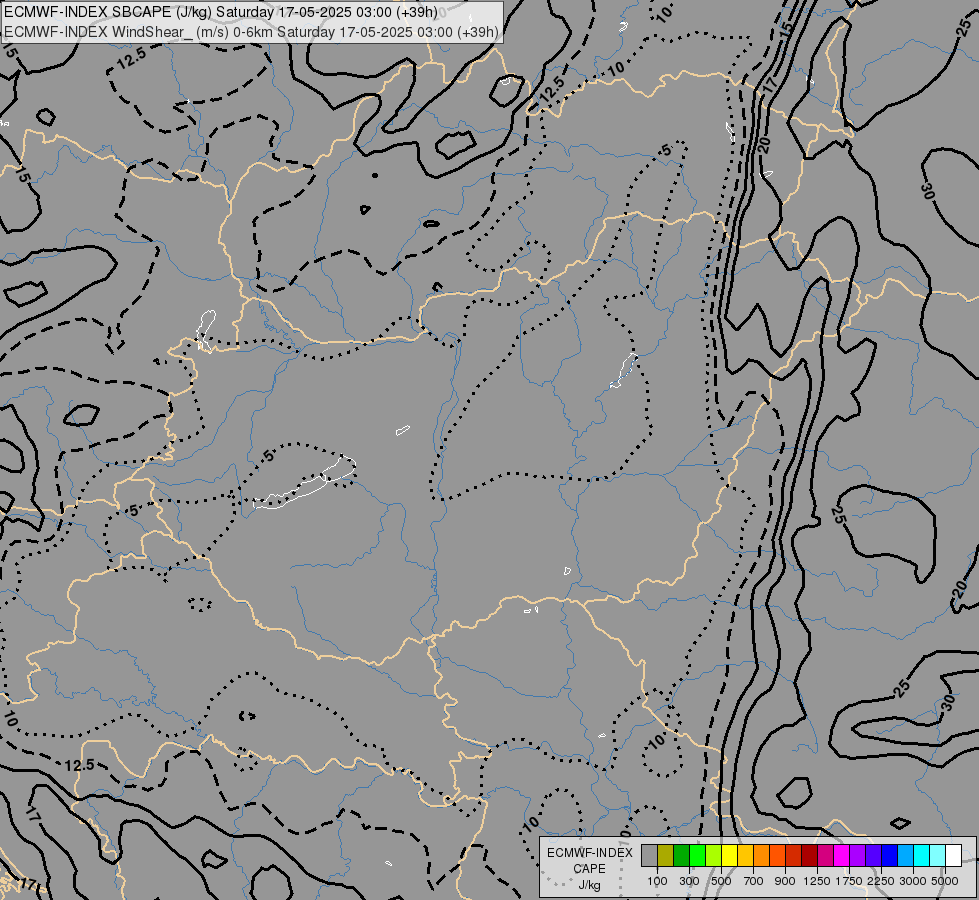
Task: Select the red-orange legend swatch
Action: 777,855
